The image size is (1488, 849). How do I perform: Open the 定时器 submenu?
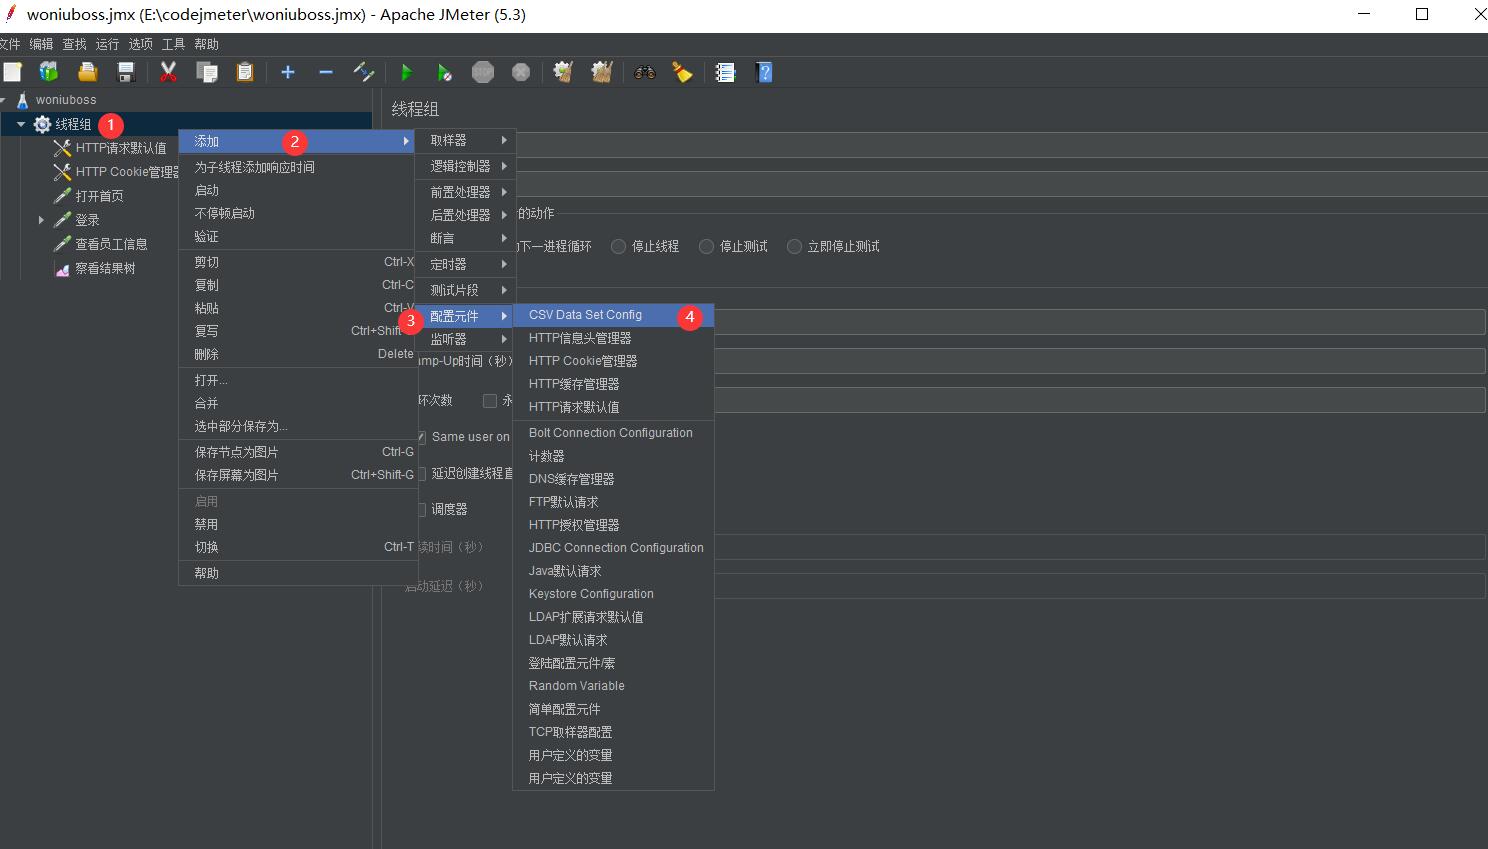tap(464, 264)
